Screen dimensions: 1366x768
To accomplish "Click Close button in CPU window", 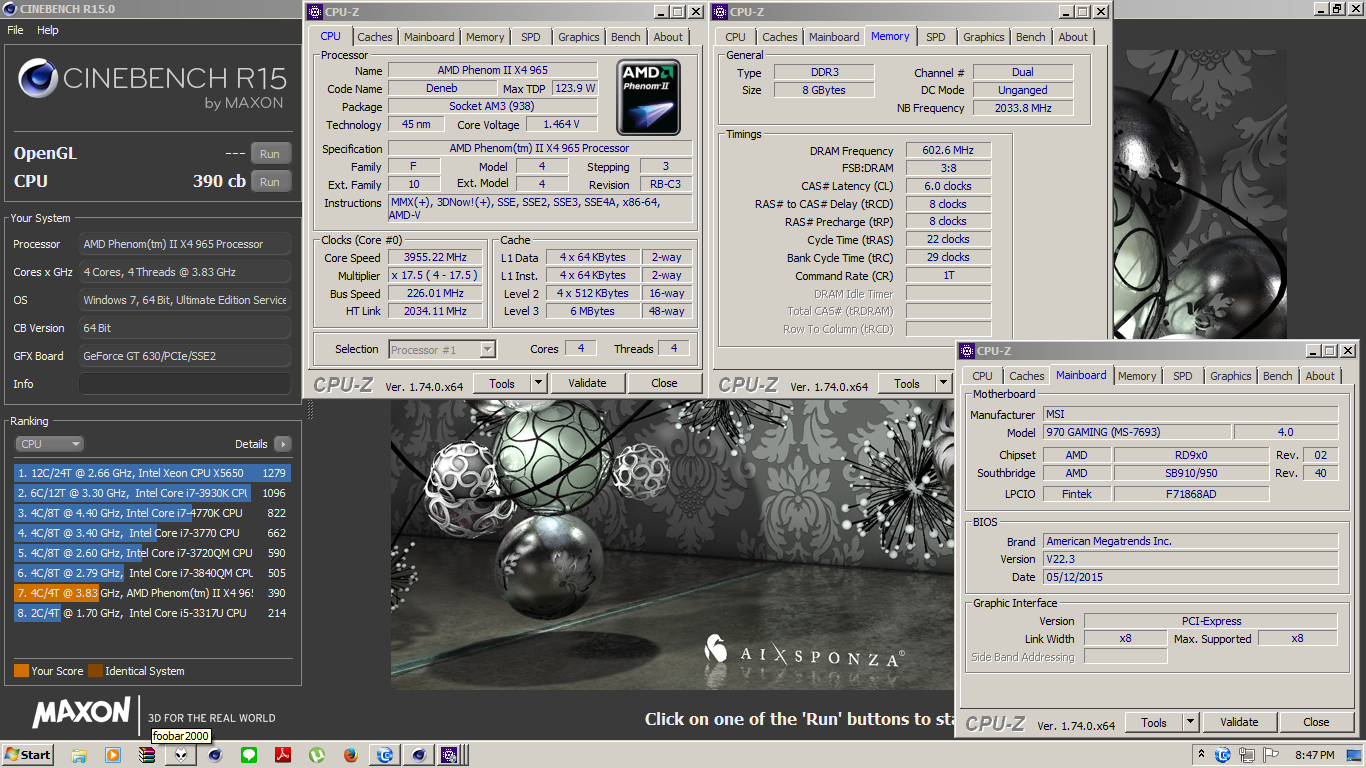I will click(664, 383).
